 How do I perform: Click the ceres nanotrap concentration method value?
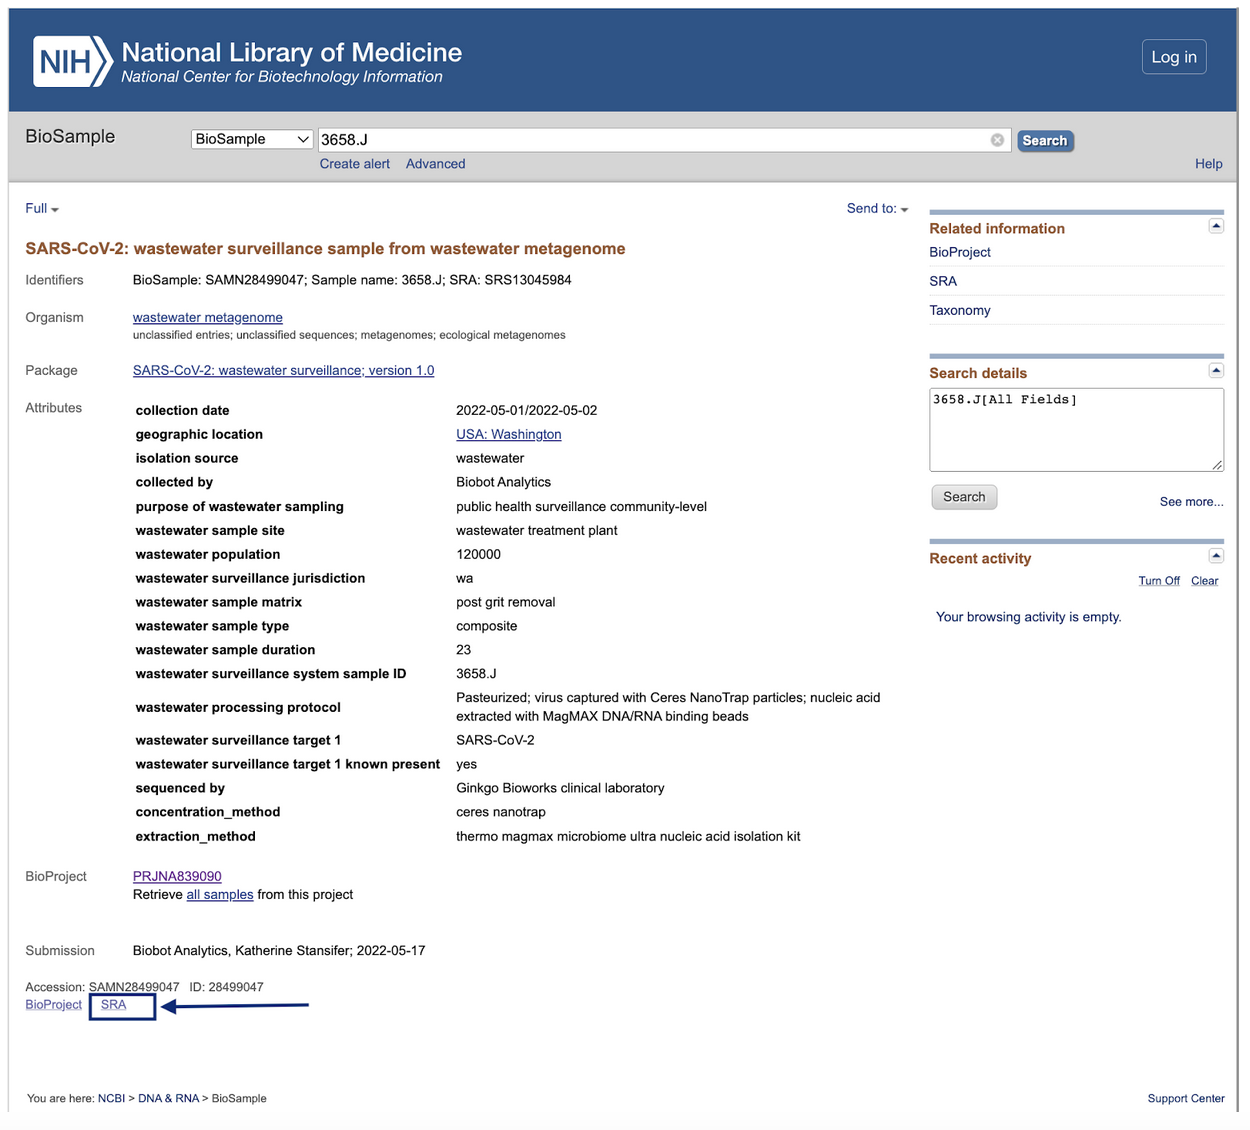tap(501, 812)
